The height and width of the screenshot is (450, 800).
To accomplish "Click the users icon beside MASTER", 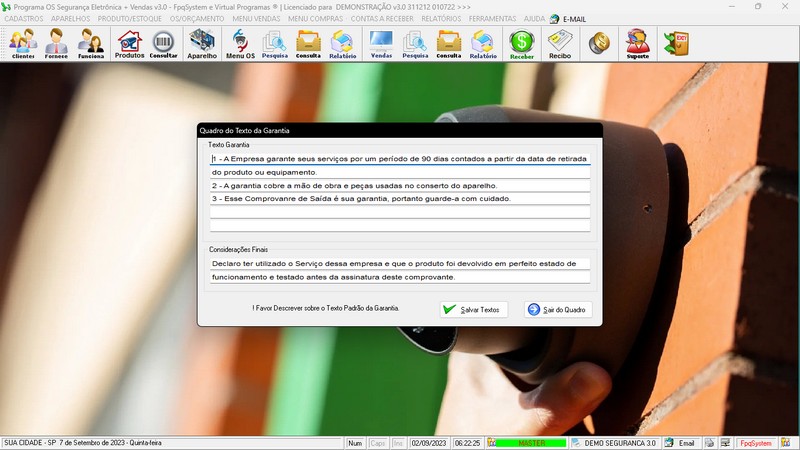I will [x=491, y=443].
